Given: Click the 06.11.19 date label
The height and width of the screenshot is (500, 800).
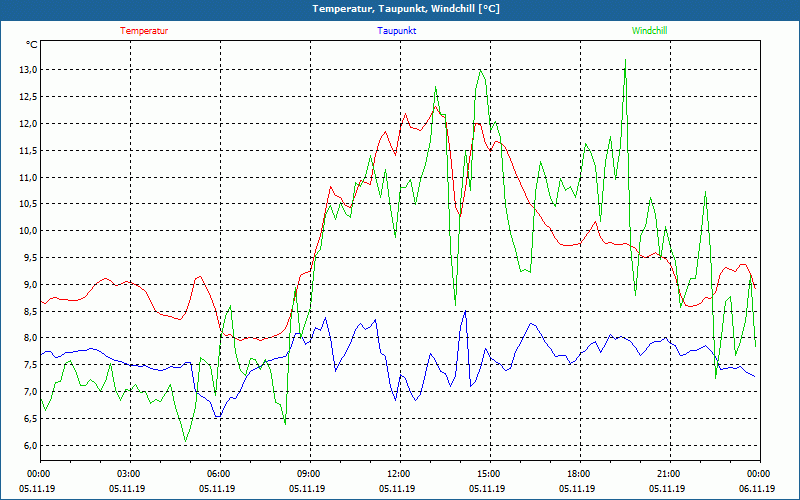Looking at the screenshot, I should tap(758, 489).
